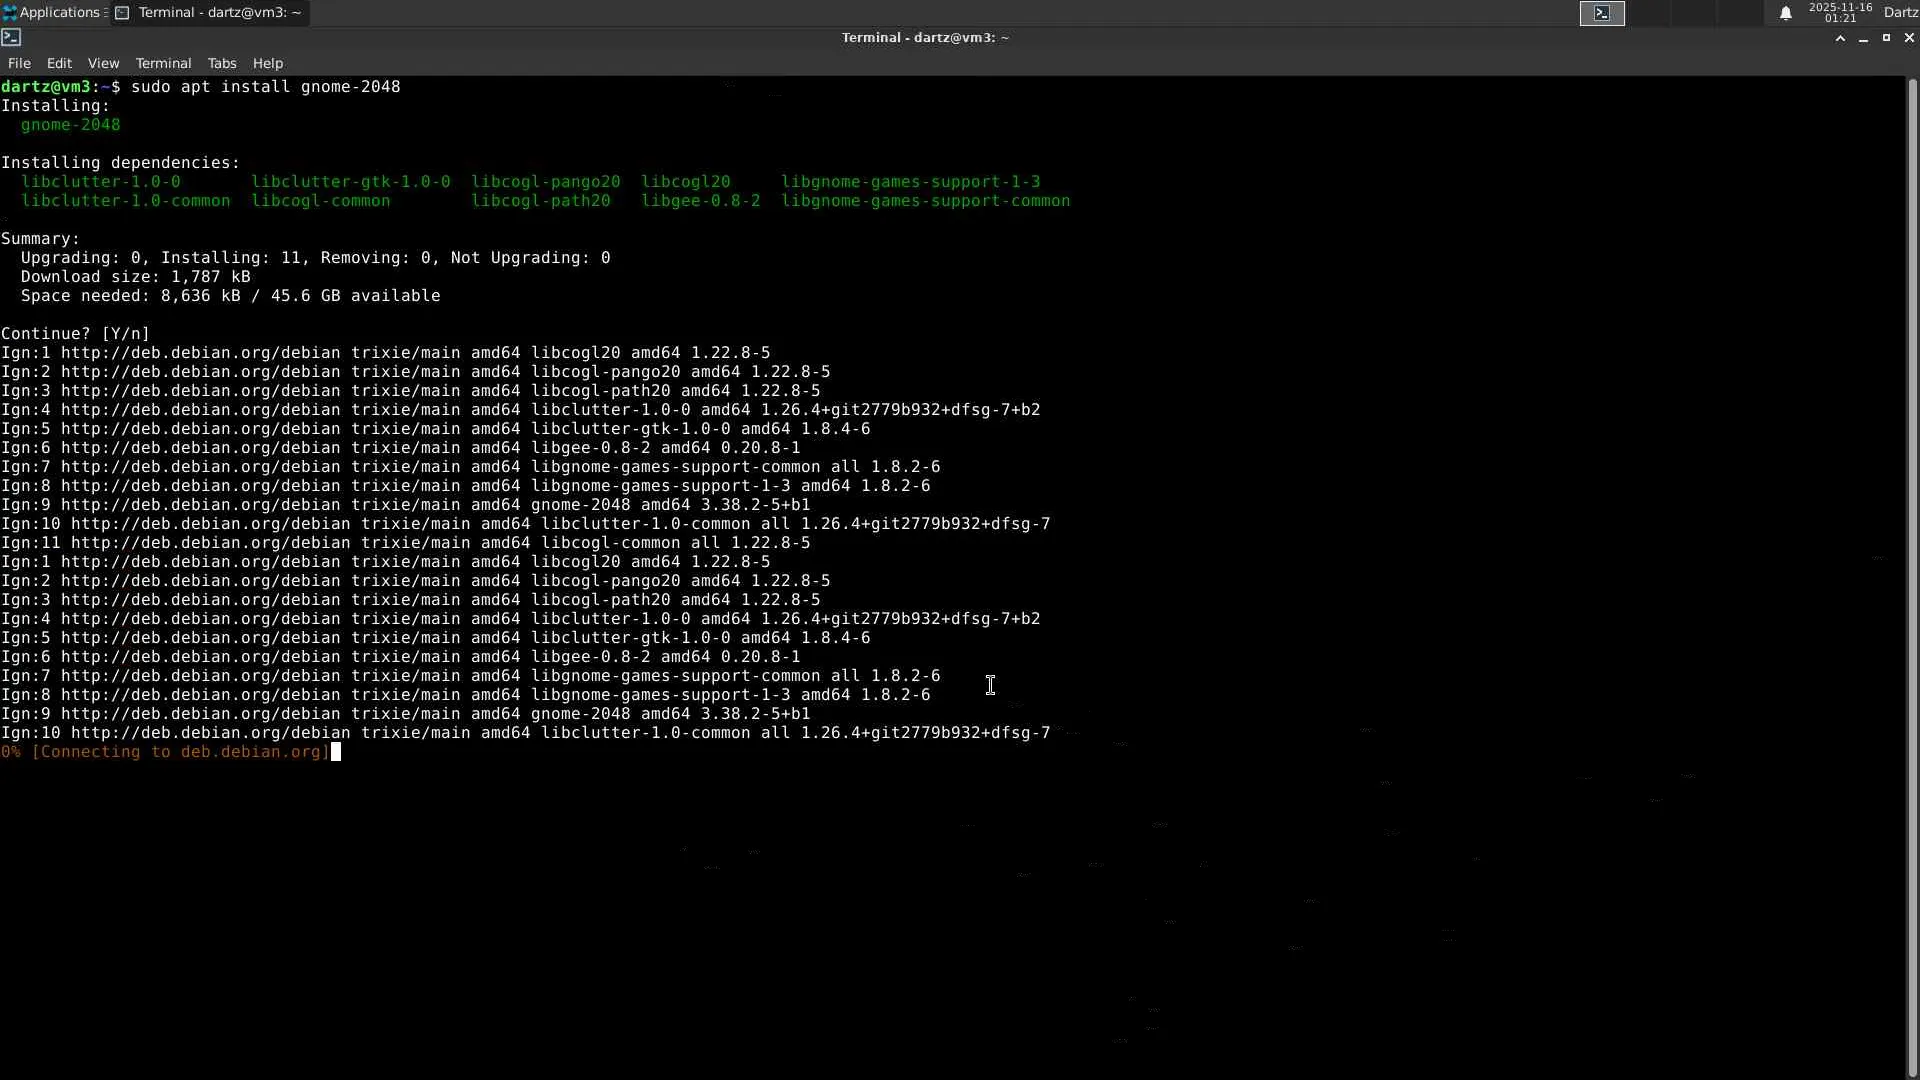Open the File menu
The height and width of the screenshot is (1080, 1920).
pyautogui.click(x=19, y=63)
